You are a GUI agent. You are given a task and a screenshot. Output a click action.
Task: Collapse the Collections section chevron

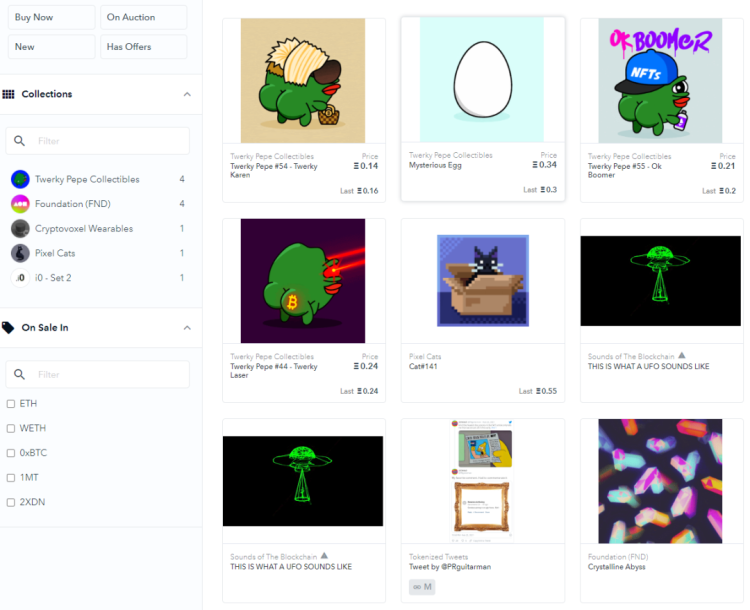pos(187,94)
